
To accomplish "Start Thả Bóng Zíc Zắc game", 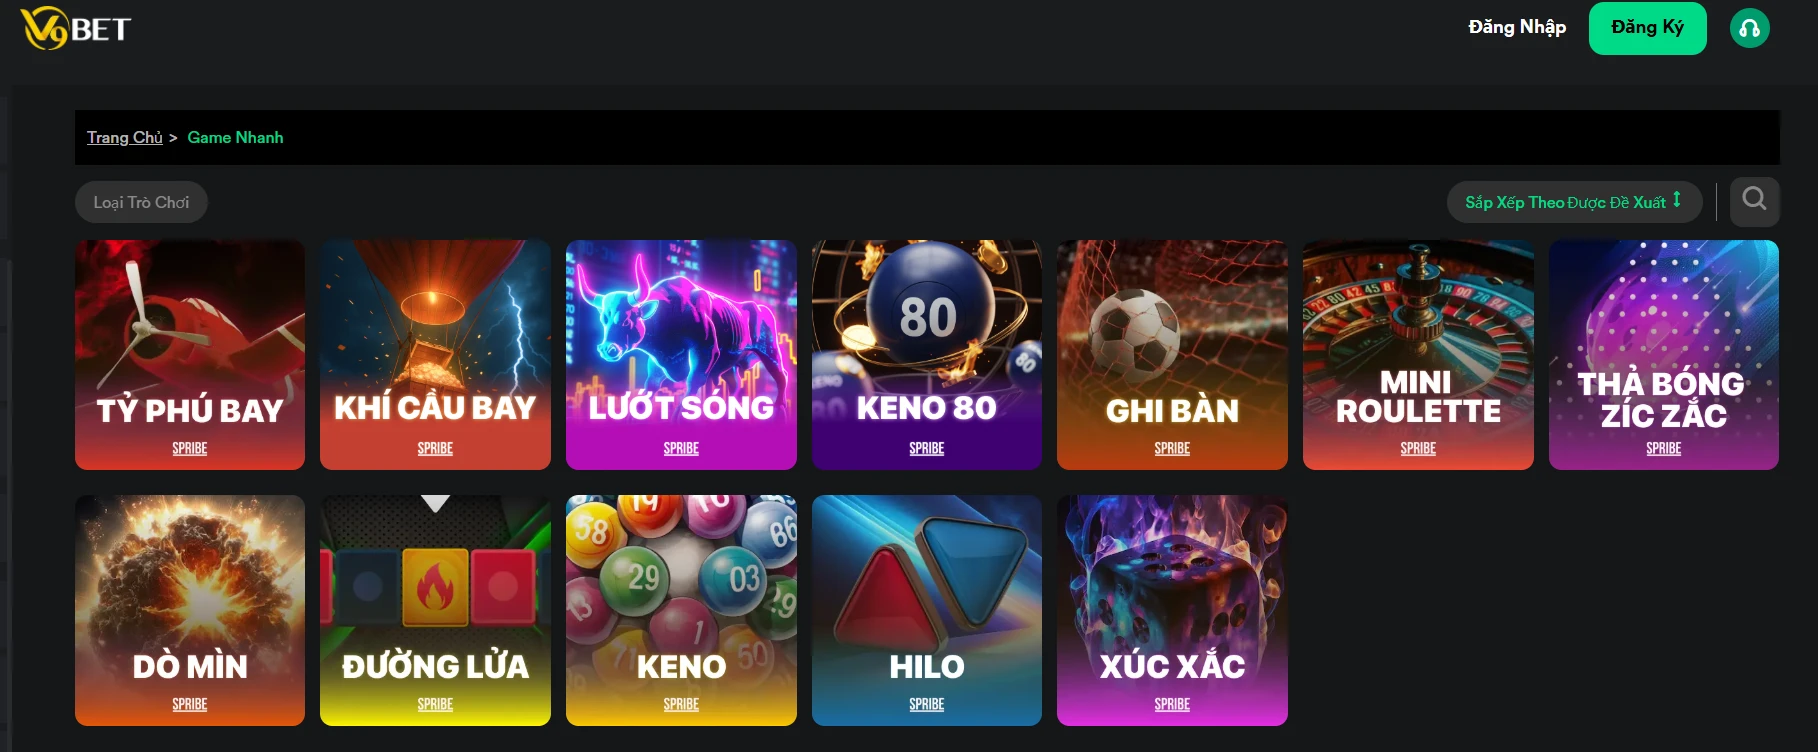I will click(1664, 355).
